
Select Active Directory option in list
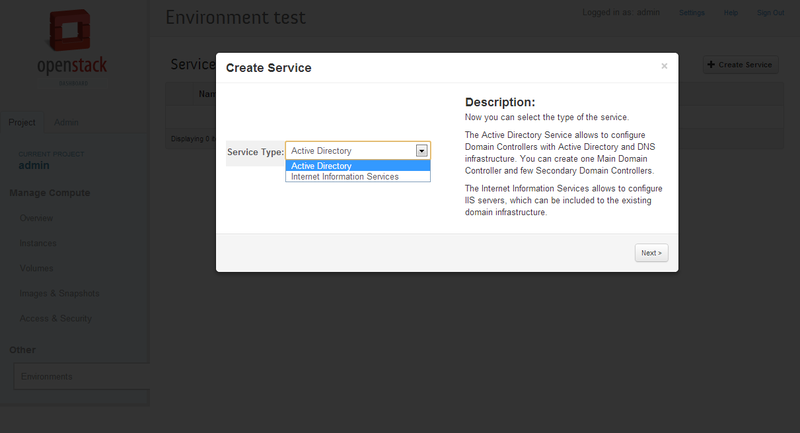(x=358, y=166)
